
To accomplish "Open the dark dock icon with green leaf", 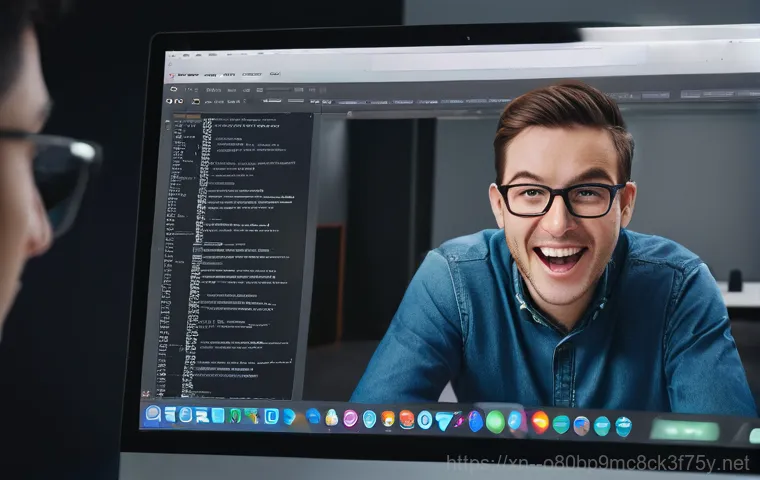I will tap(236, 416).
